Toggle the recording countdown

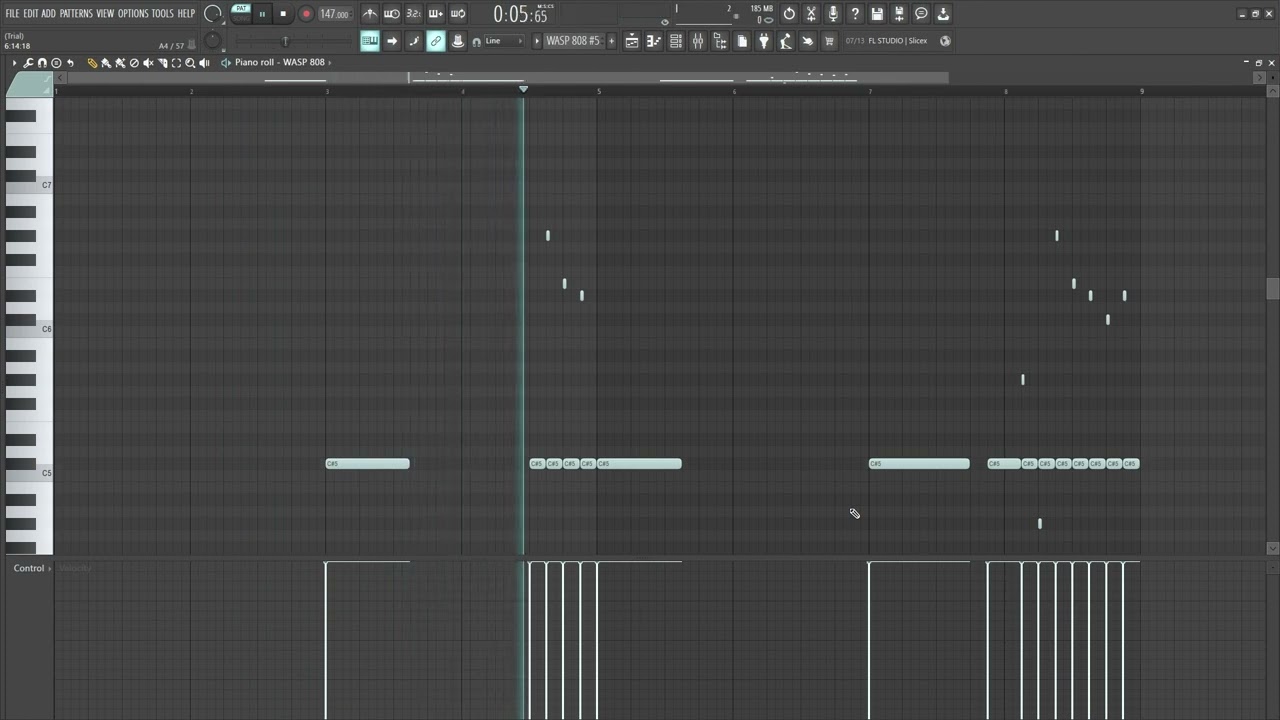coord(413,14)
